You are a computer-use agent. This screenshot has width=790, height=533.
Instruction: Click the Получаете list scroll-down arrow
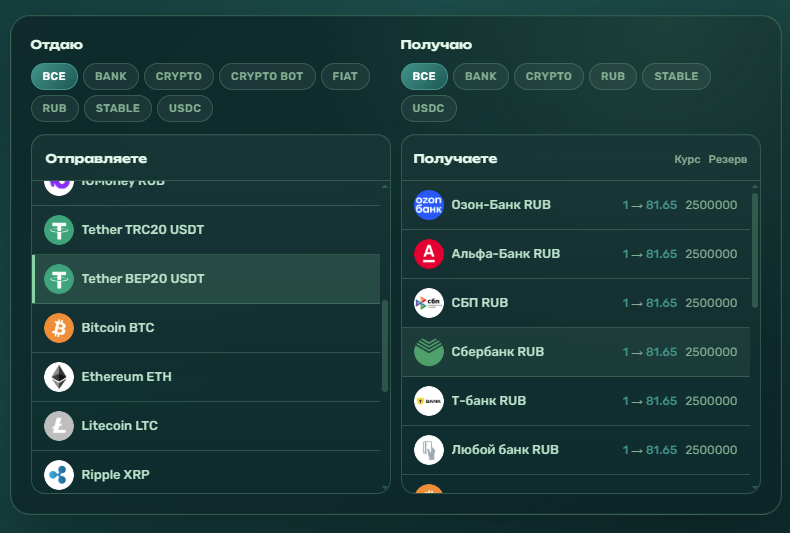point(755,488)
